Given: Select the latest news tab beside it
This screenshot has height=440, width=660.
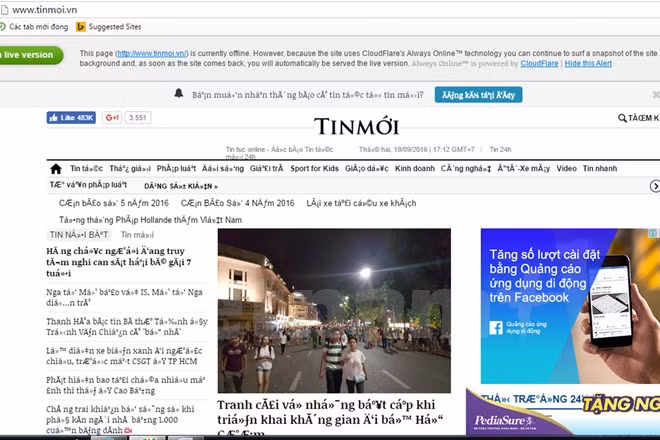Looking at the screenshot, I should (137, 235).
